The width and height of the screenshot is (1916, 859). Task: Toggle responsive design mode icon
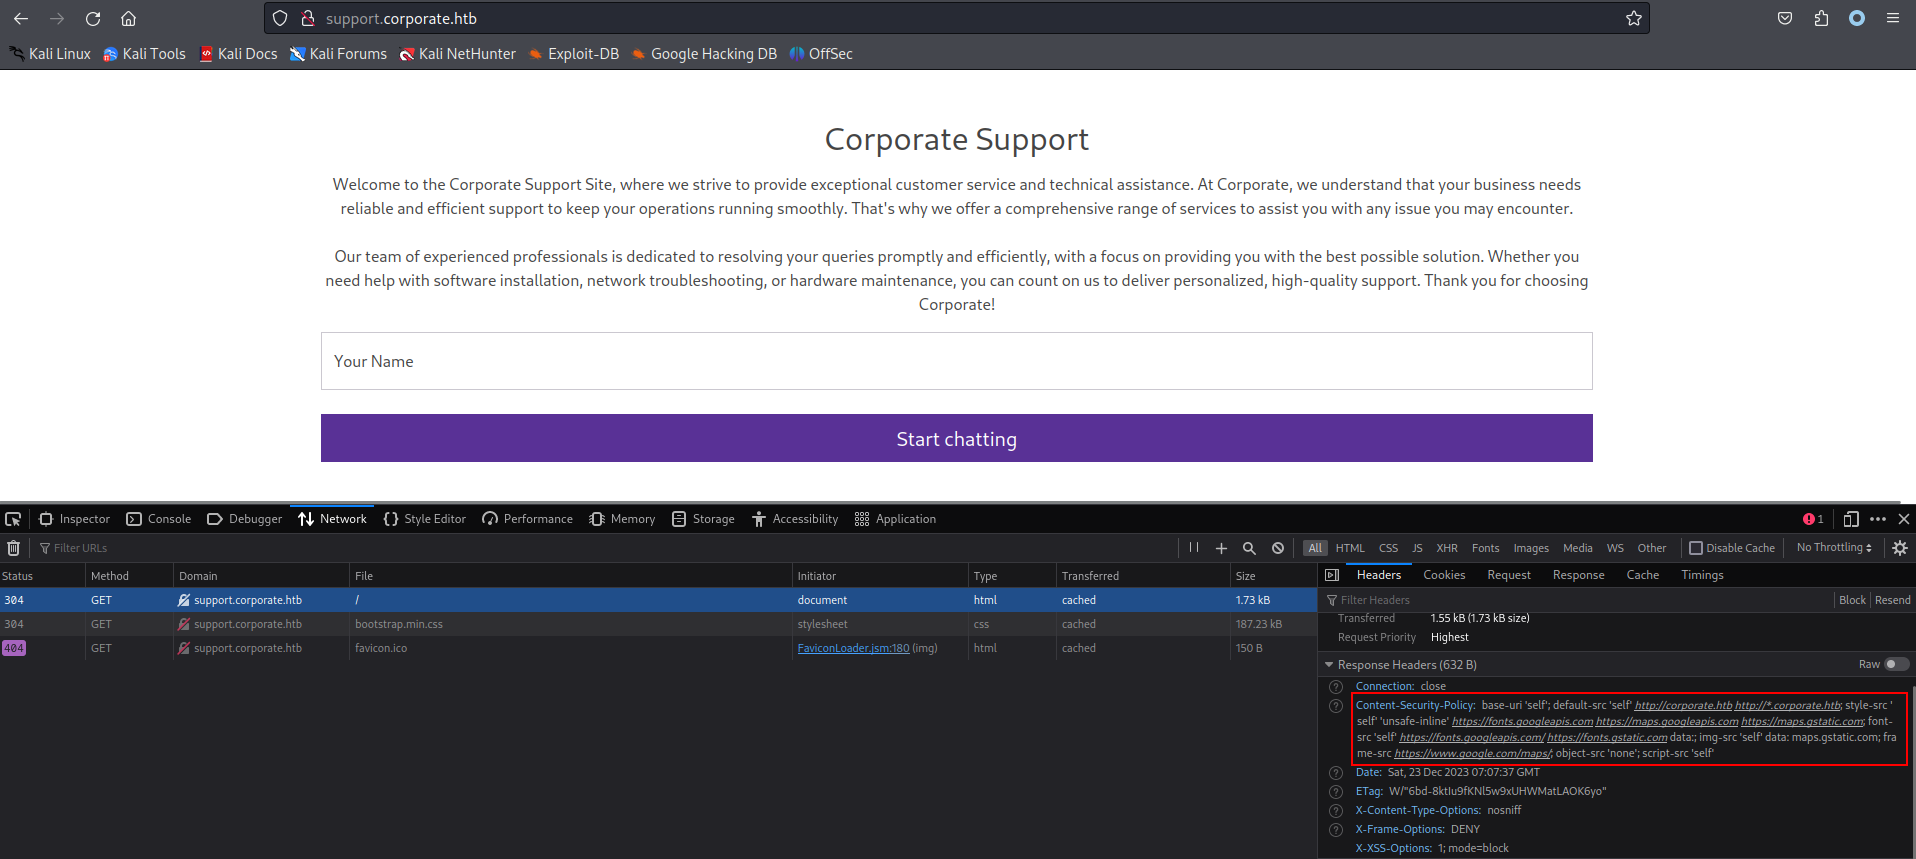1851,519
